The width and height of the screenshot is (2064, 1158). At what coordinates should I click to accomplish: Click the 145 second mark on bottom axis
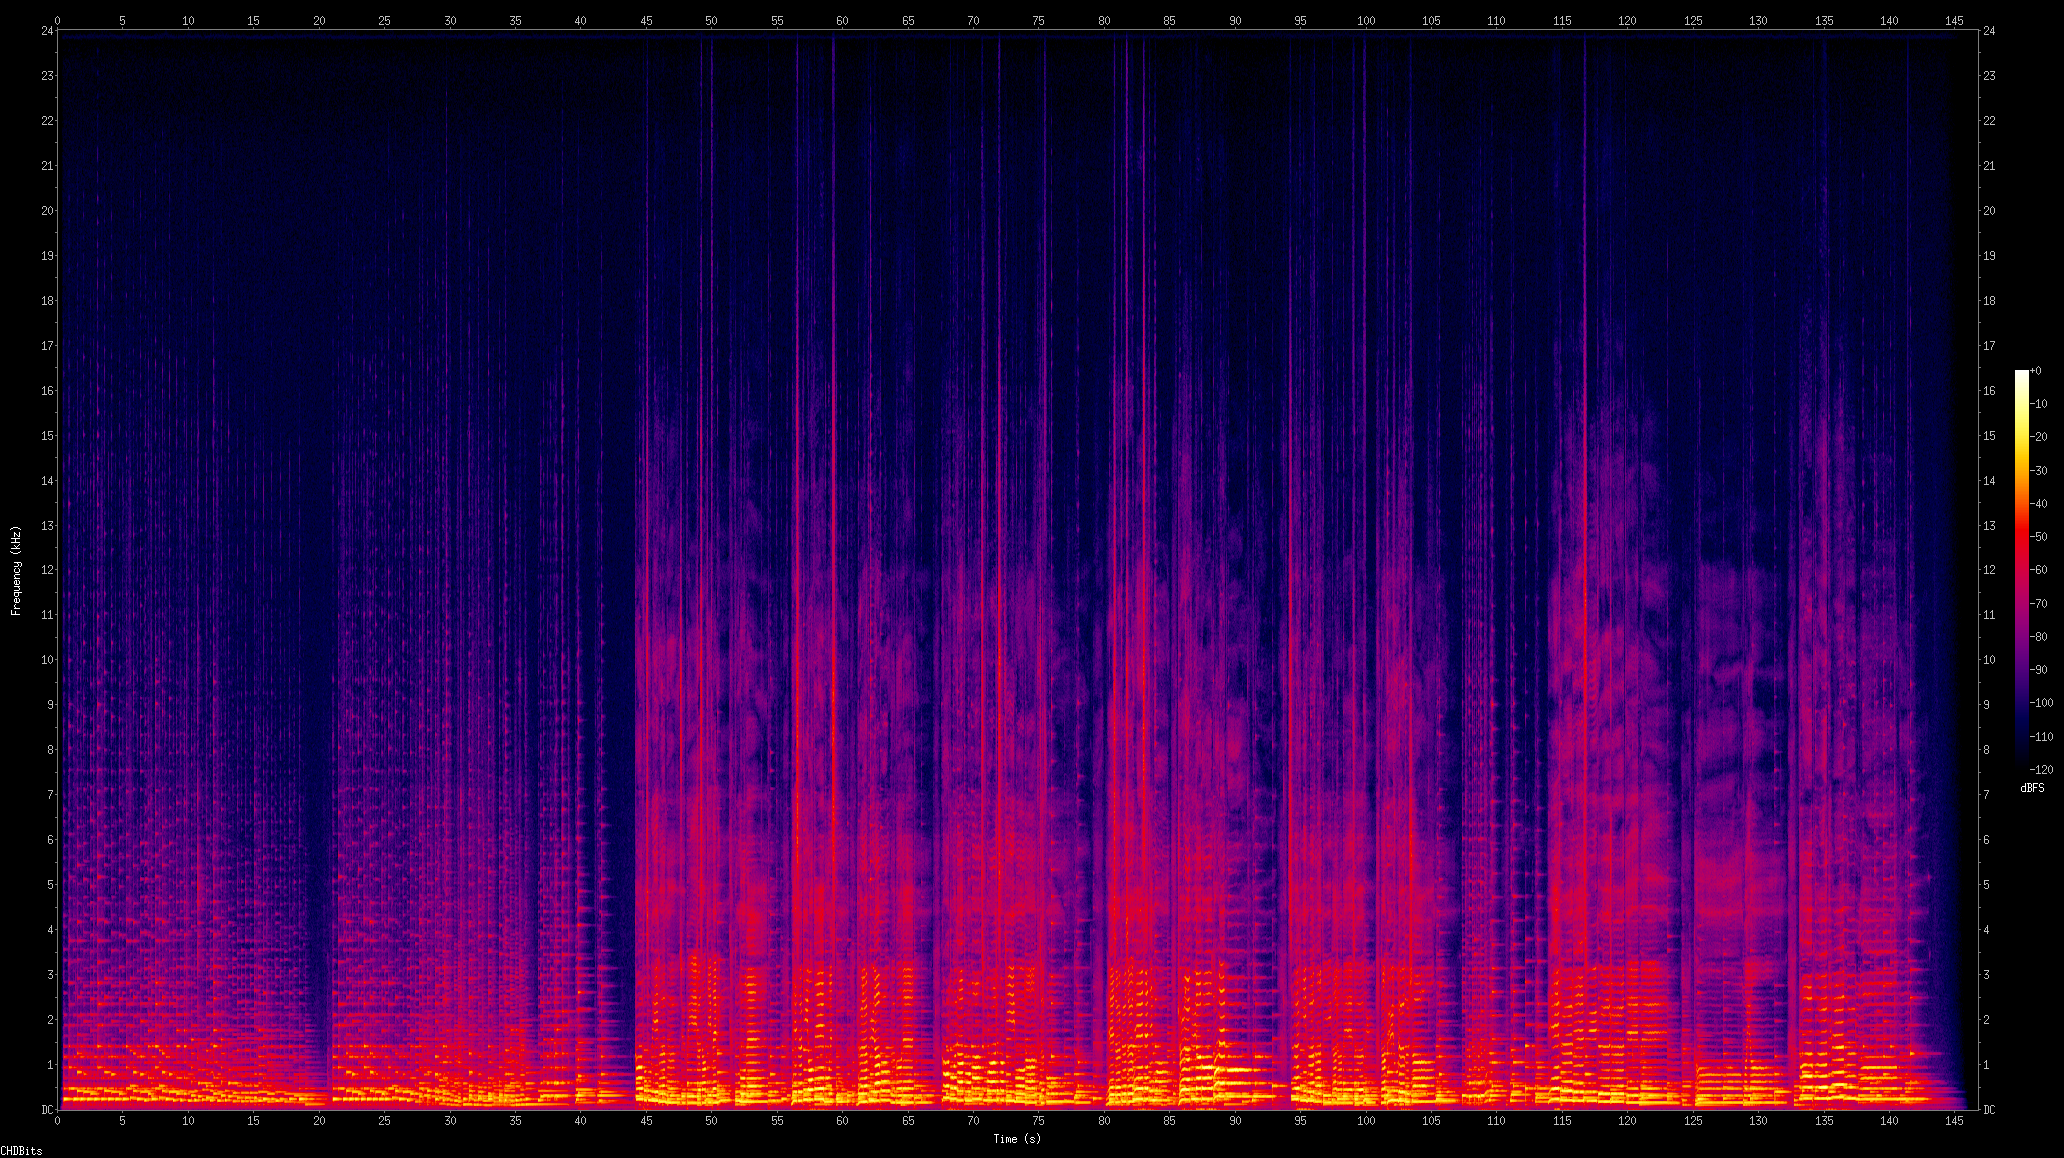coord(1954,1121)
